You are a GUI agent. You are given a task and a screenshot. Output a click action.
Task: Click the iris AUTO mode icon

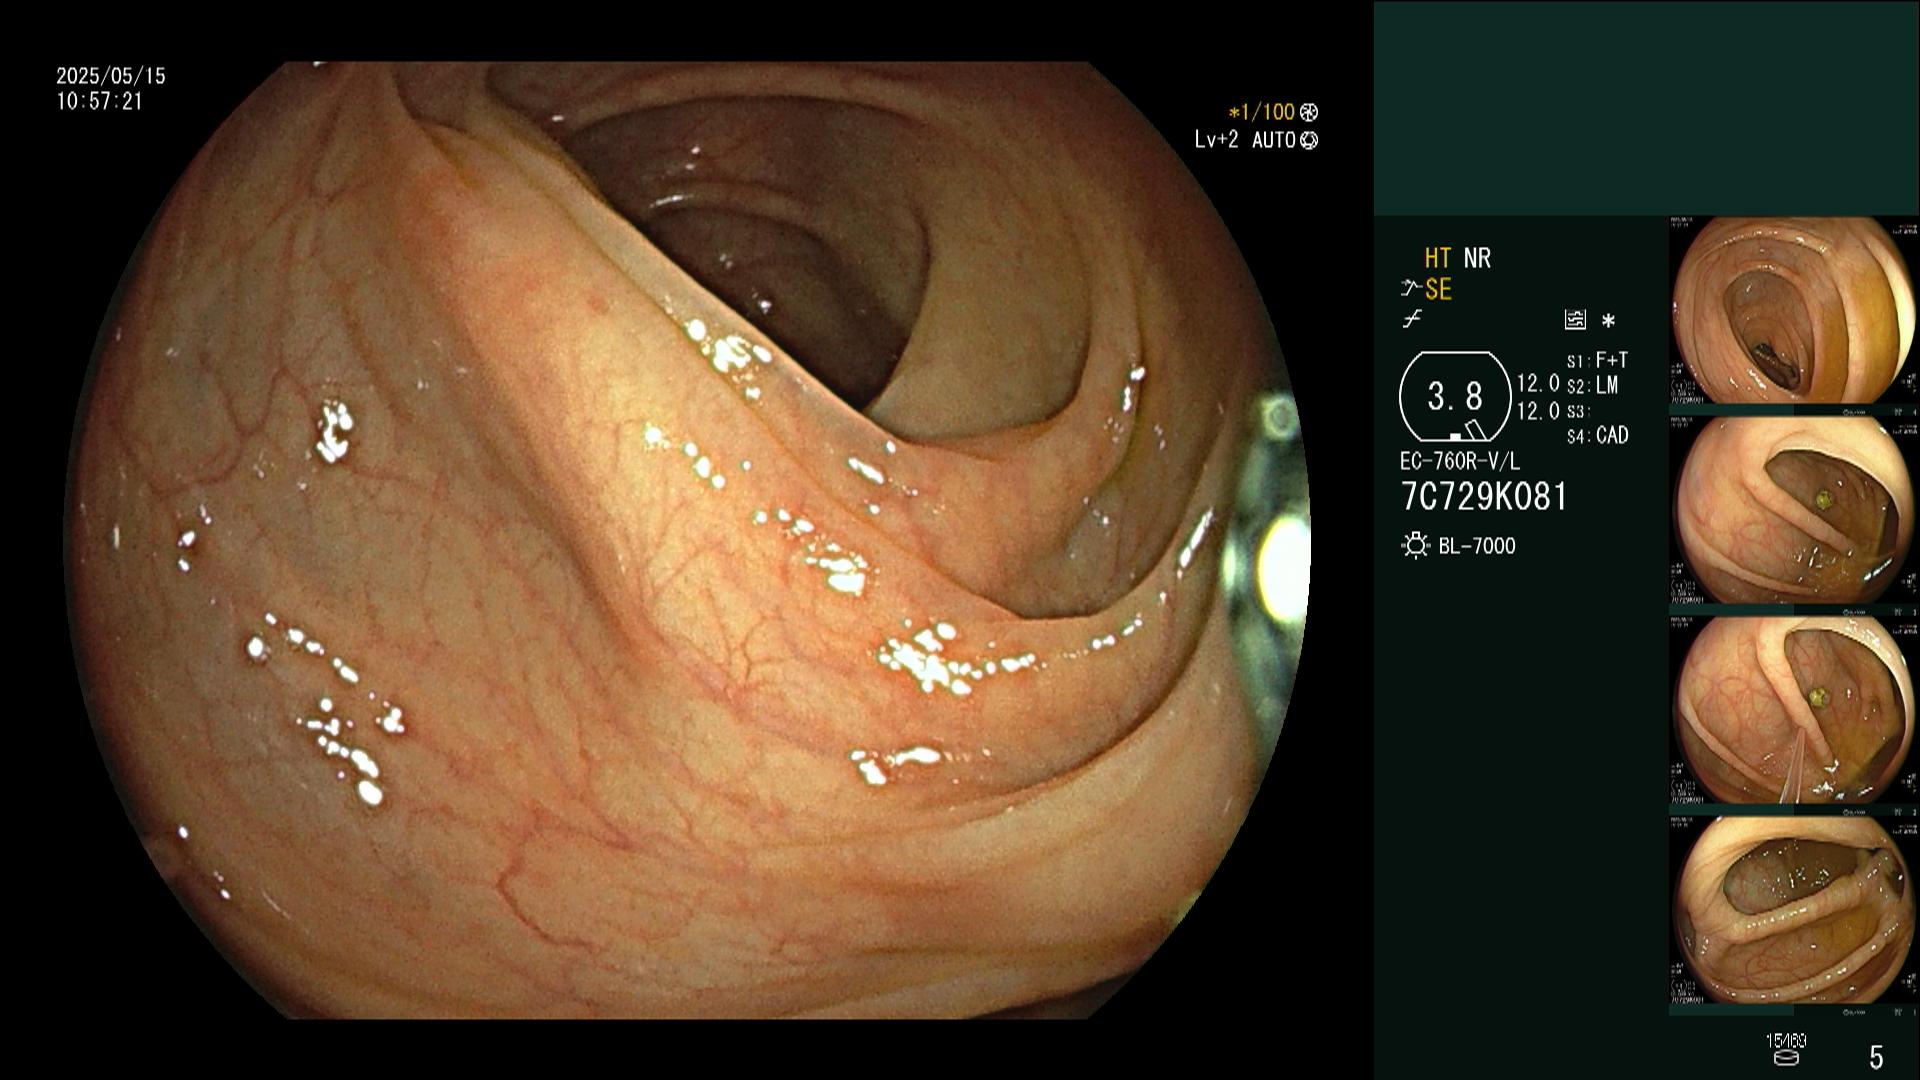[x=1309, y=141]
